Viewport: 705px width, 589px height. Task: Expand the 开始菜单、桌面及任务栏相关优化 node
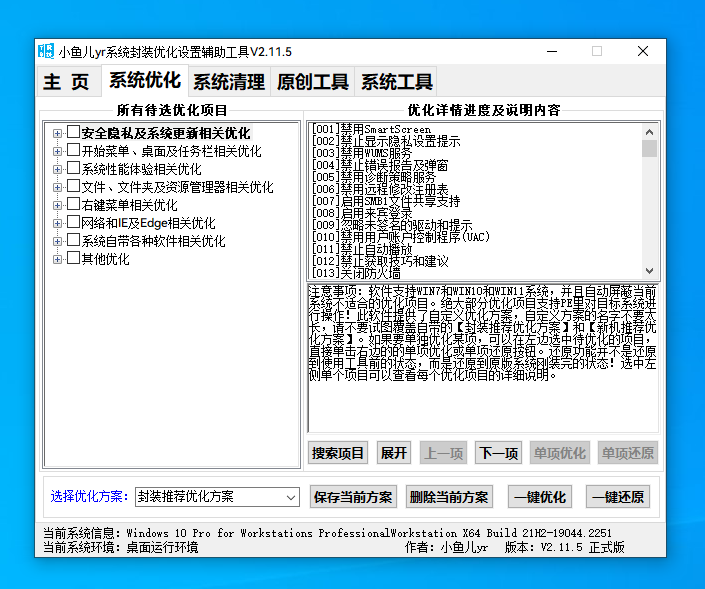click(x=57, y=151)
